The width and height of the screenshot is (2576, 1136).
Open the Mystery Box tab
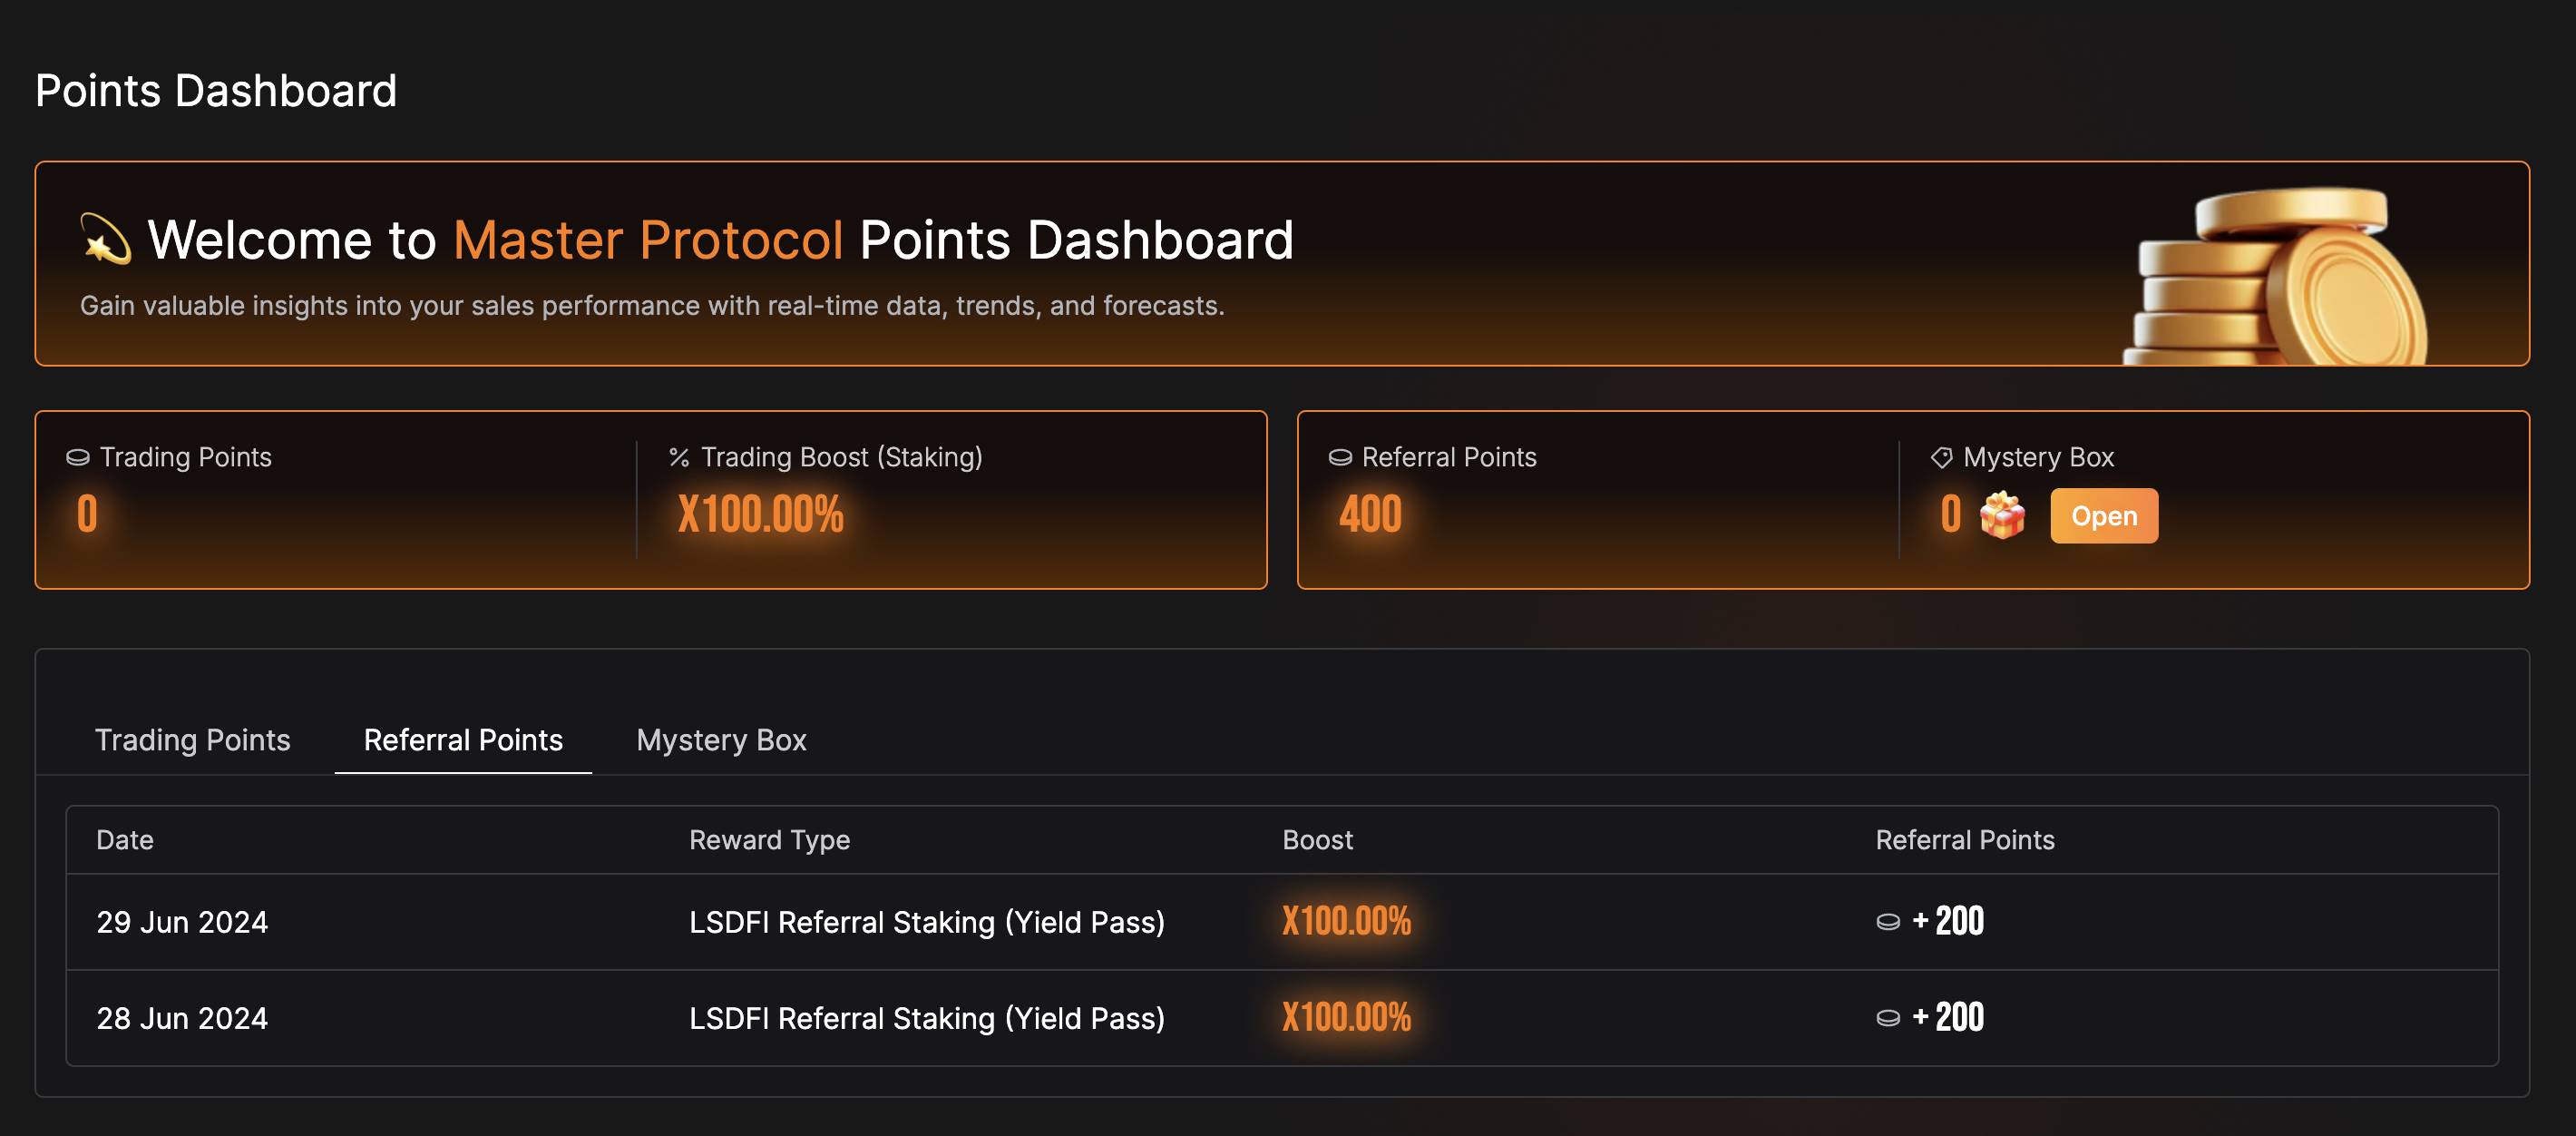click(721, 740)
